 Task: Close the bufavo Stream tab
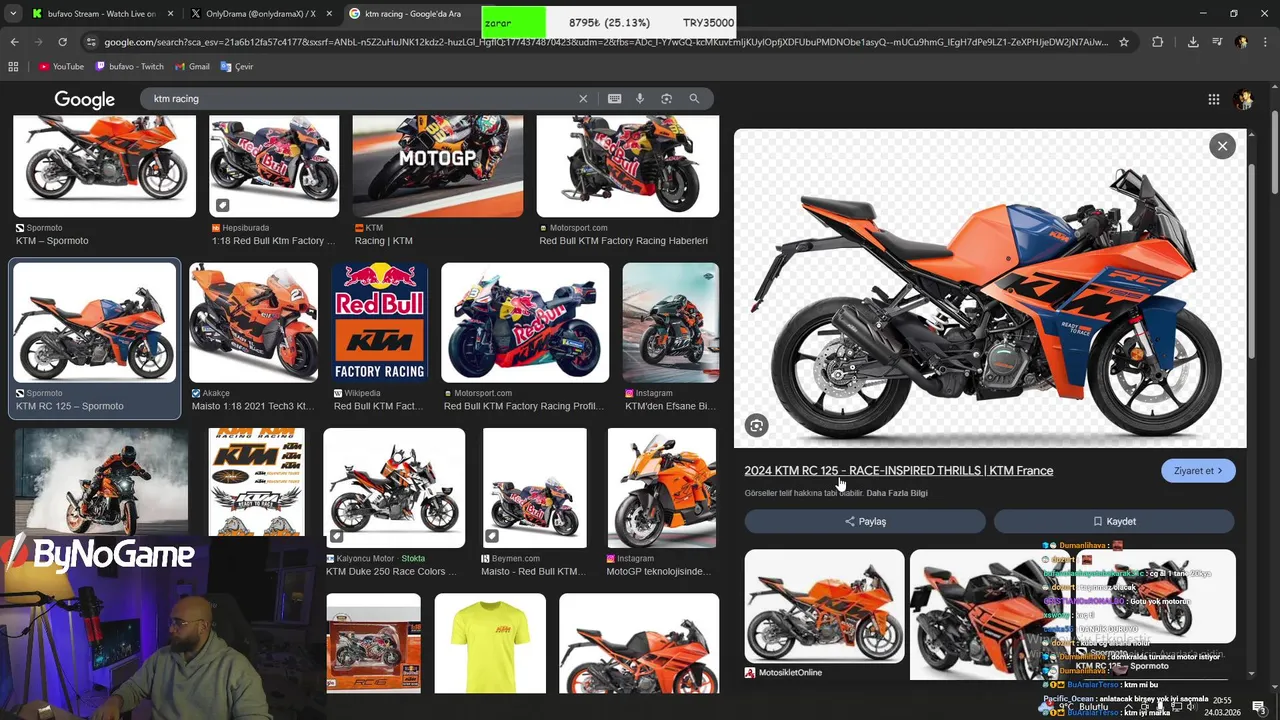[x=170, y=14]
